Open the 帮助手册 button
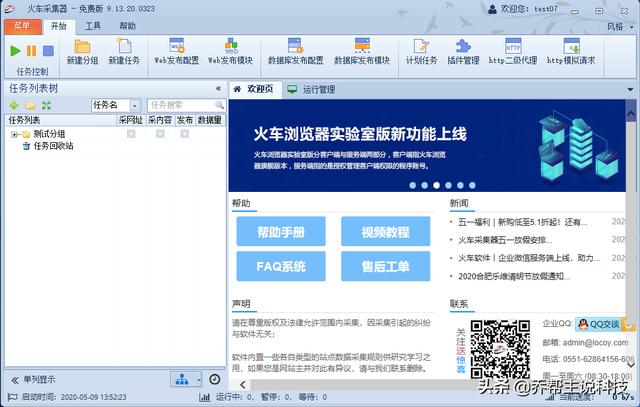This screenshot has width=640, height=407. point(281,231)
